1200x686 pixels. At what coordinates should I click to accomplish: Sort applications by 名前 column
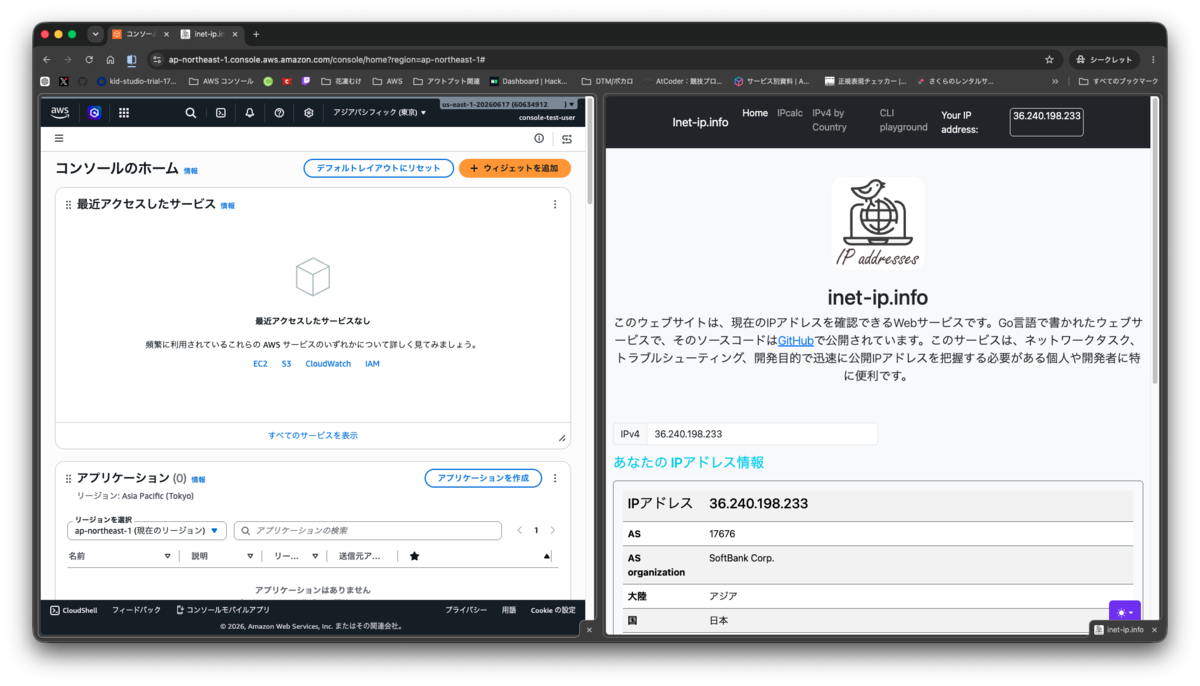[x=119, y=556]
